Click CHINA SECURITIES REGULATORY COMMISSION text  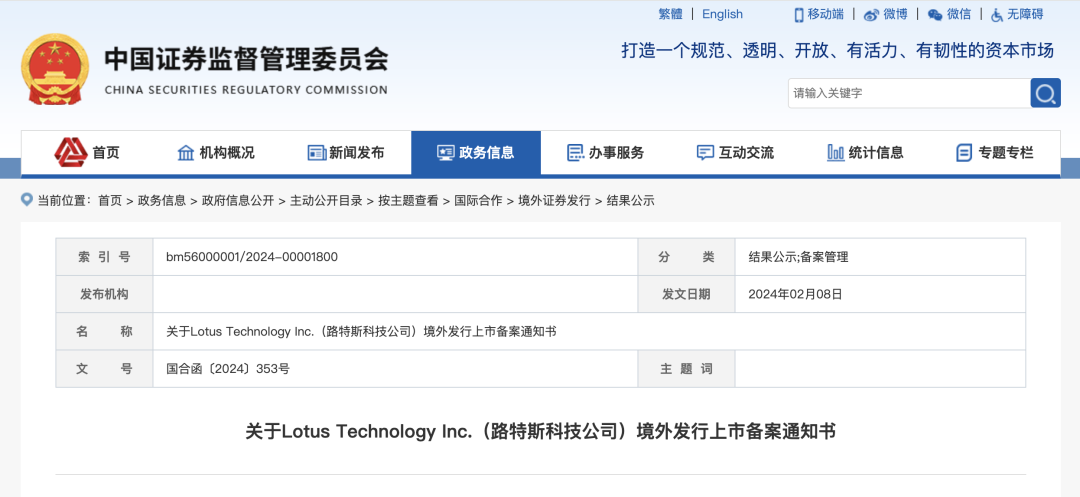point(247,89)
